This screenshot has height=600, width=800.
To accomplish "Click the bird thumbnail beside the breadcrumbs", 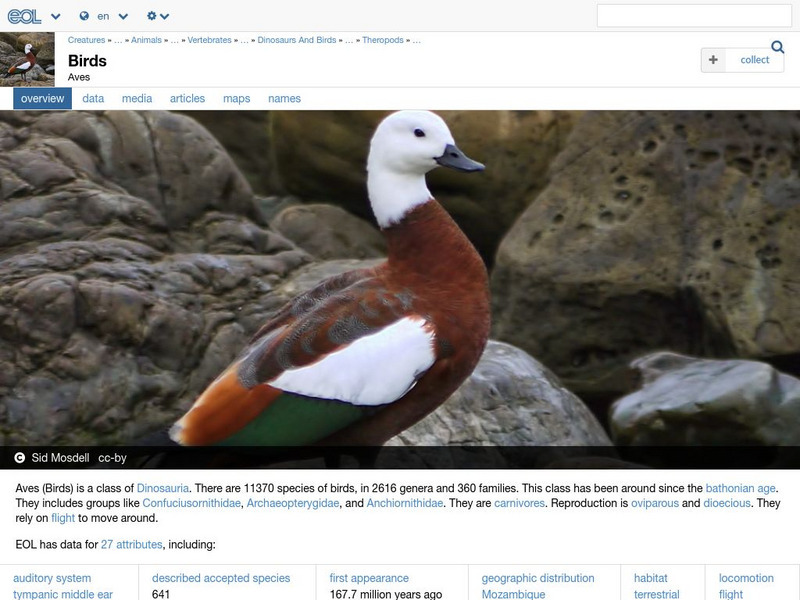I will pos(25,58).
